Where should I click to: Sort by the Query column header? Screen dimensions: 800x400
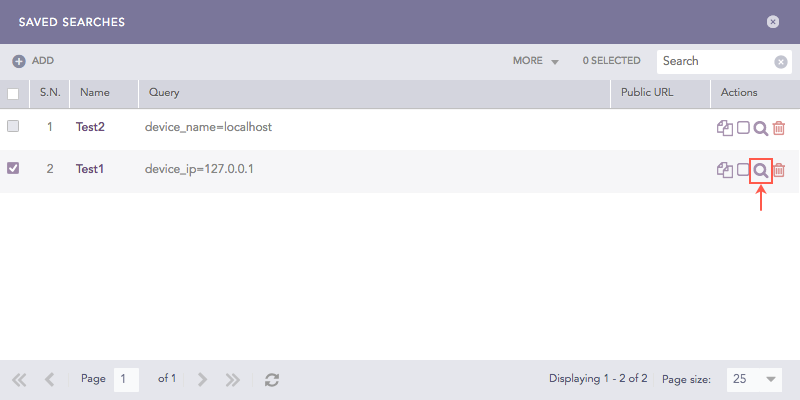pos(164,93)
